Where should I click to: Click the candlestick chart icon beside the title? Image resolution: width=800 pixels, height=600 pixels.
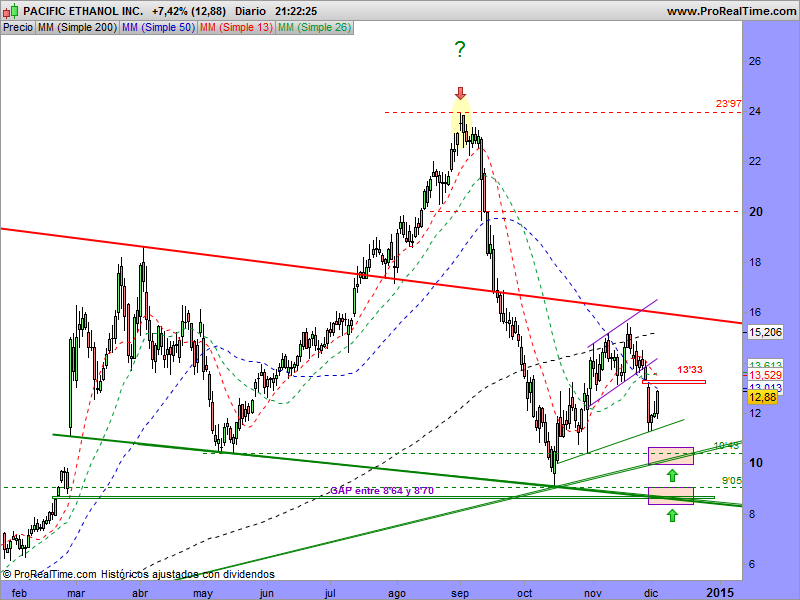click(11, 11)
